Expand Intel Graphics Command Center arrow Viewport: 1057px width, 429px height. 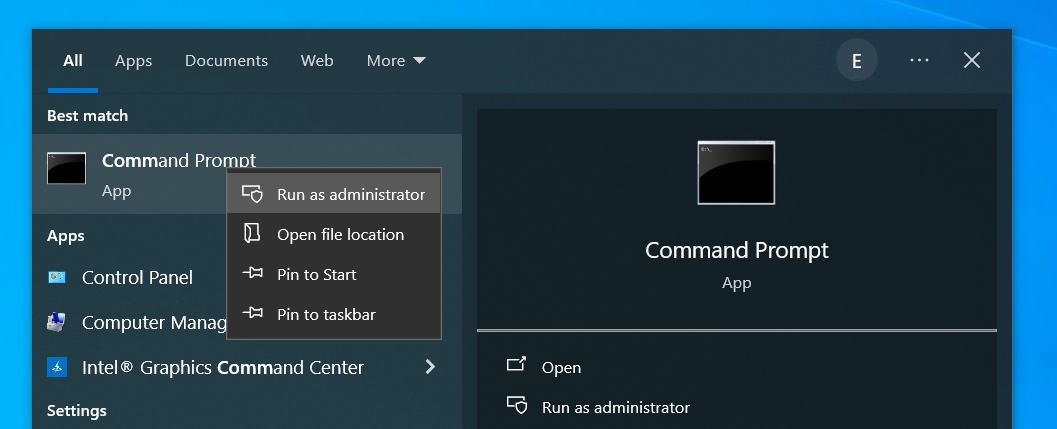click(x=430, y=367)
